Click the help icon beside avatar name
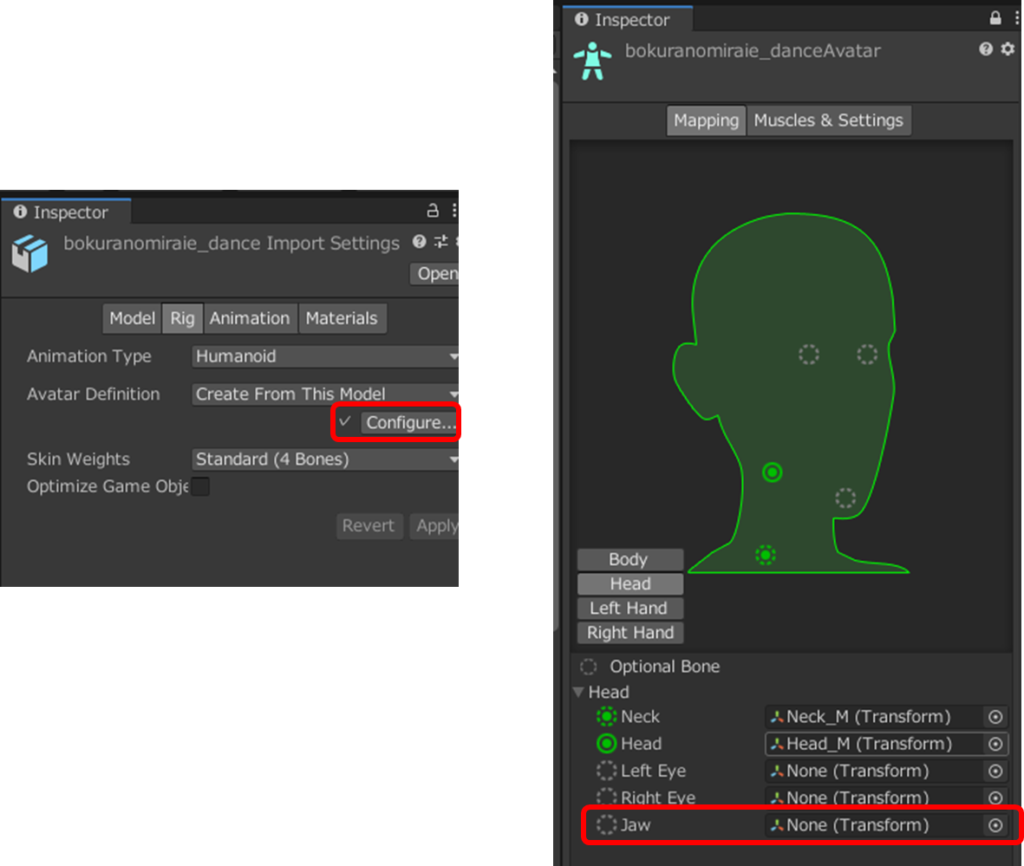The width and height of the screenshot is (1024, 866). pos(986,49)
